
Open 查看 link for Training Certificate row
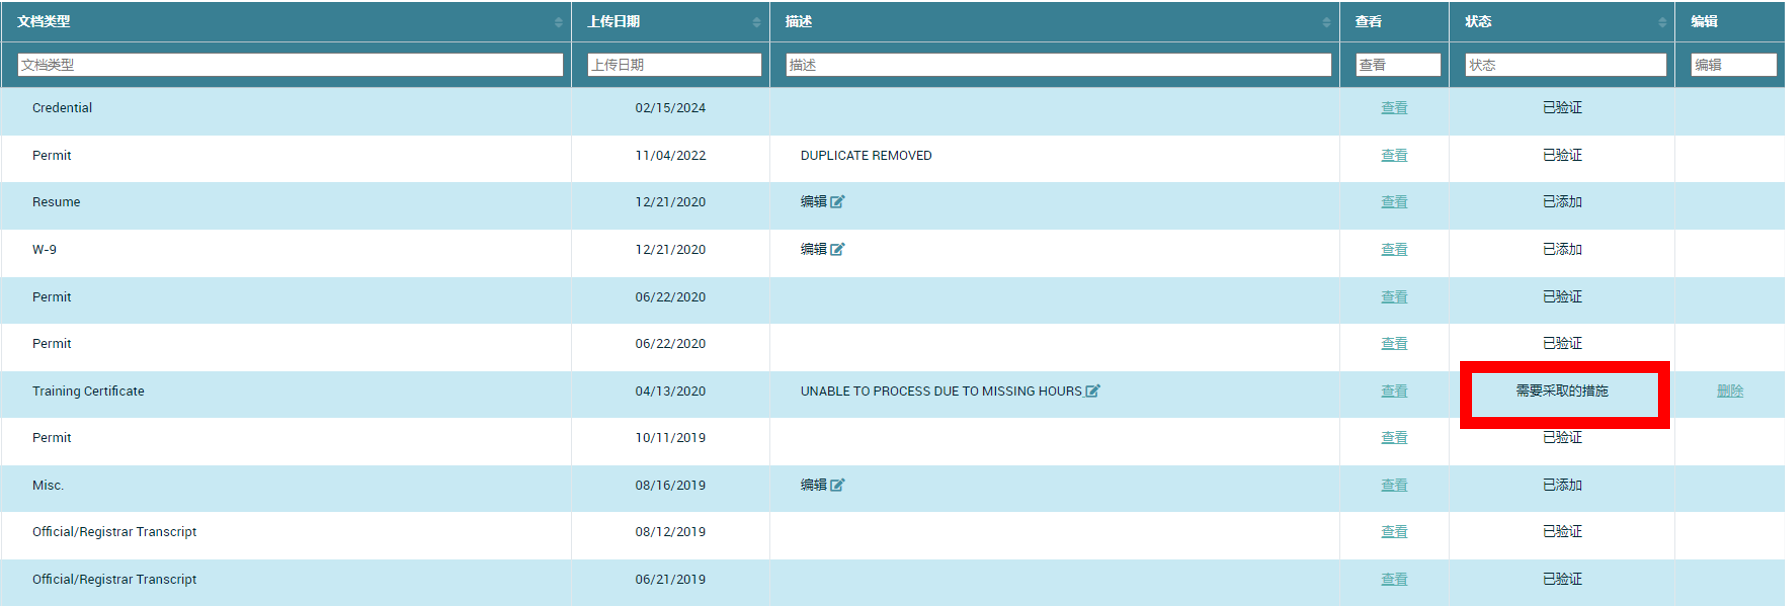1394,391
